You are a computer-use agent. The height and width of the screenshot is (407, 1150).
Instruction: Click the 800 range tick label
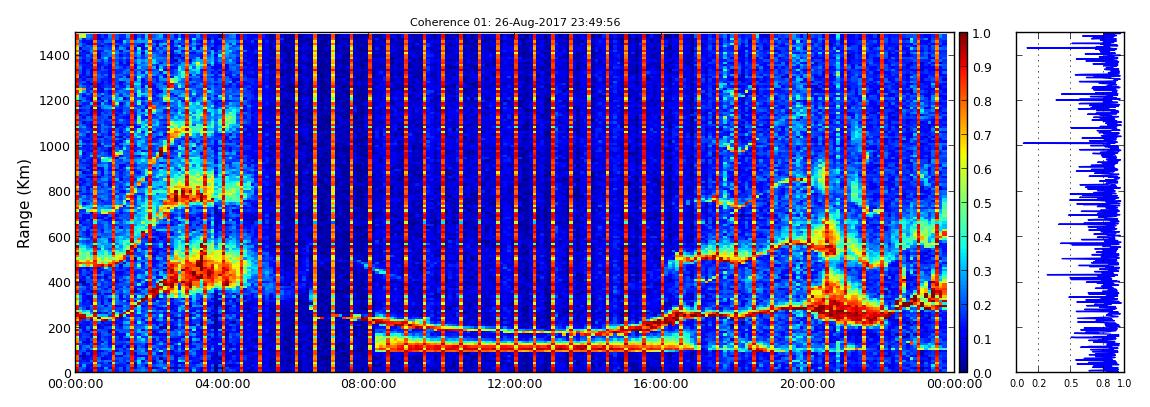59,192
